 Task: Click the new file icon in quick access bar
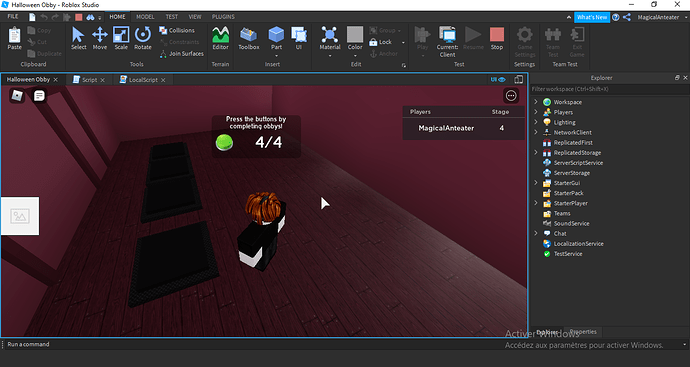pyautogui.click(x=32, y=17)
